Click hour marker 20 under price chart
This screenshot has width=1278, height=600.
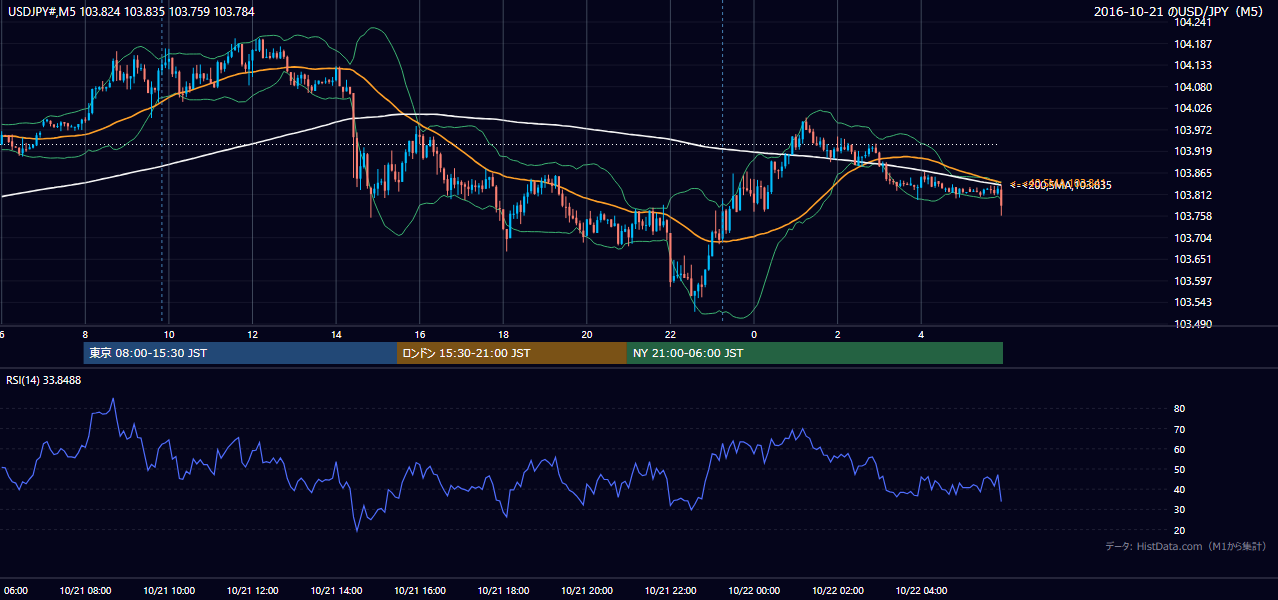pyautogui.click(x=587, y=335)
